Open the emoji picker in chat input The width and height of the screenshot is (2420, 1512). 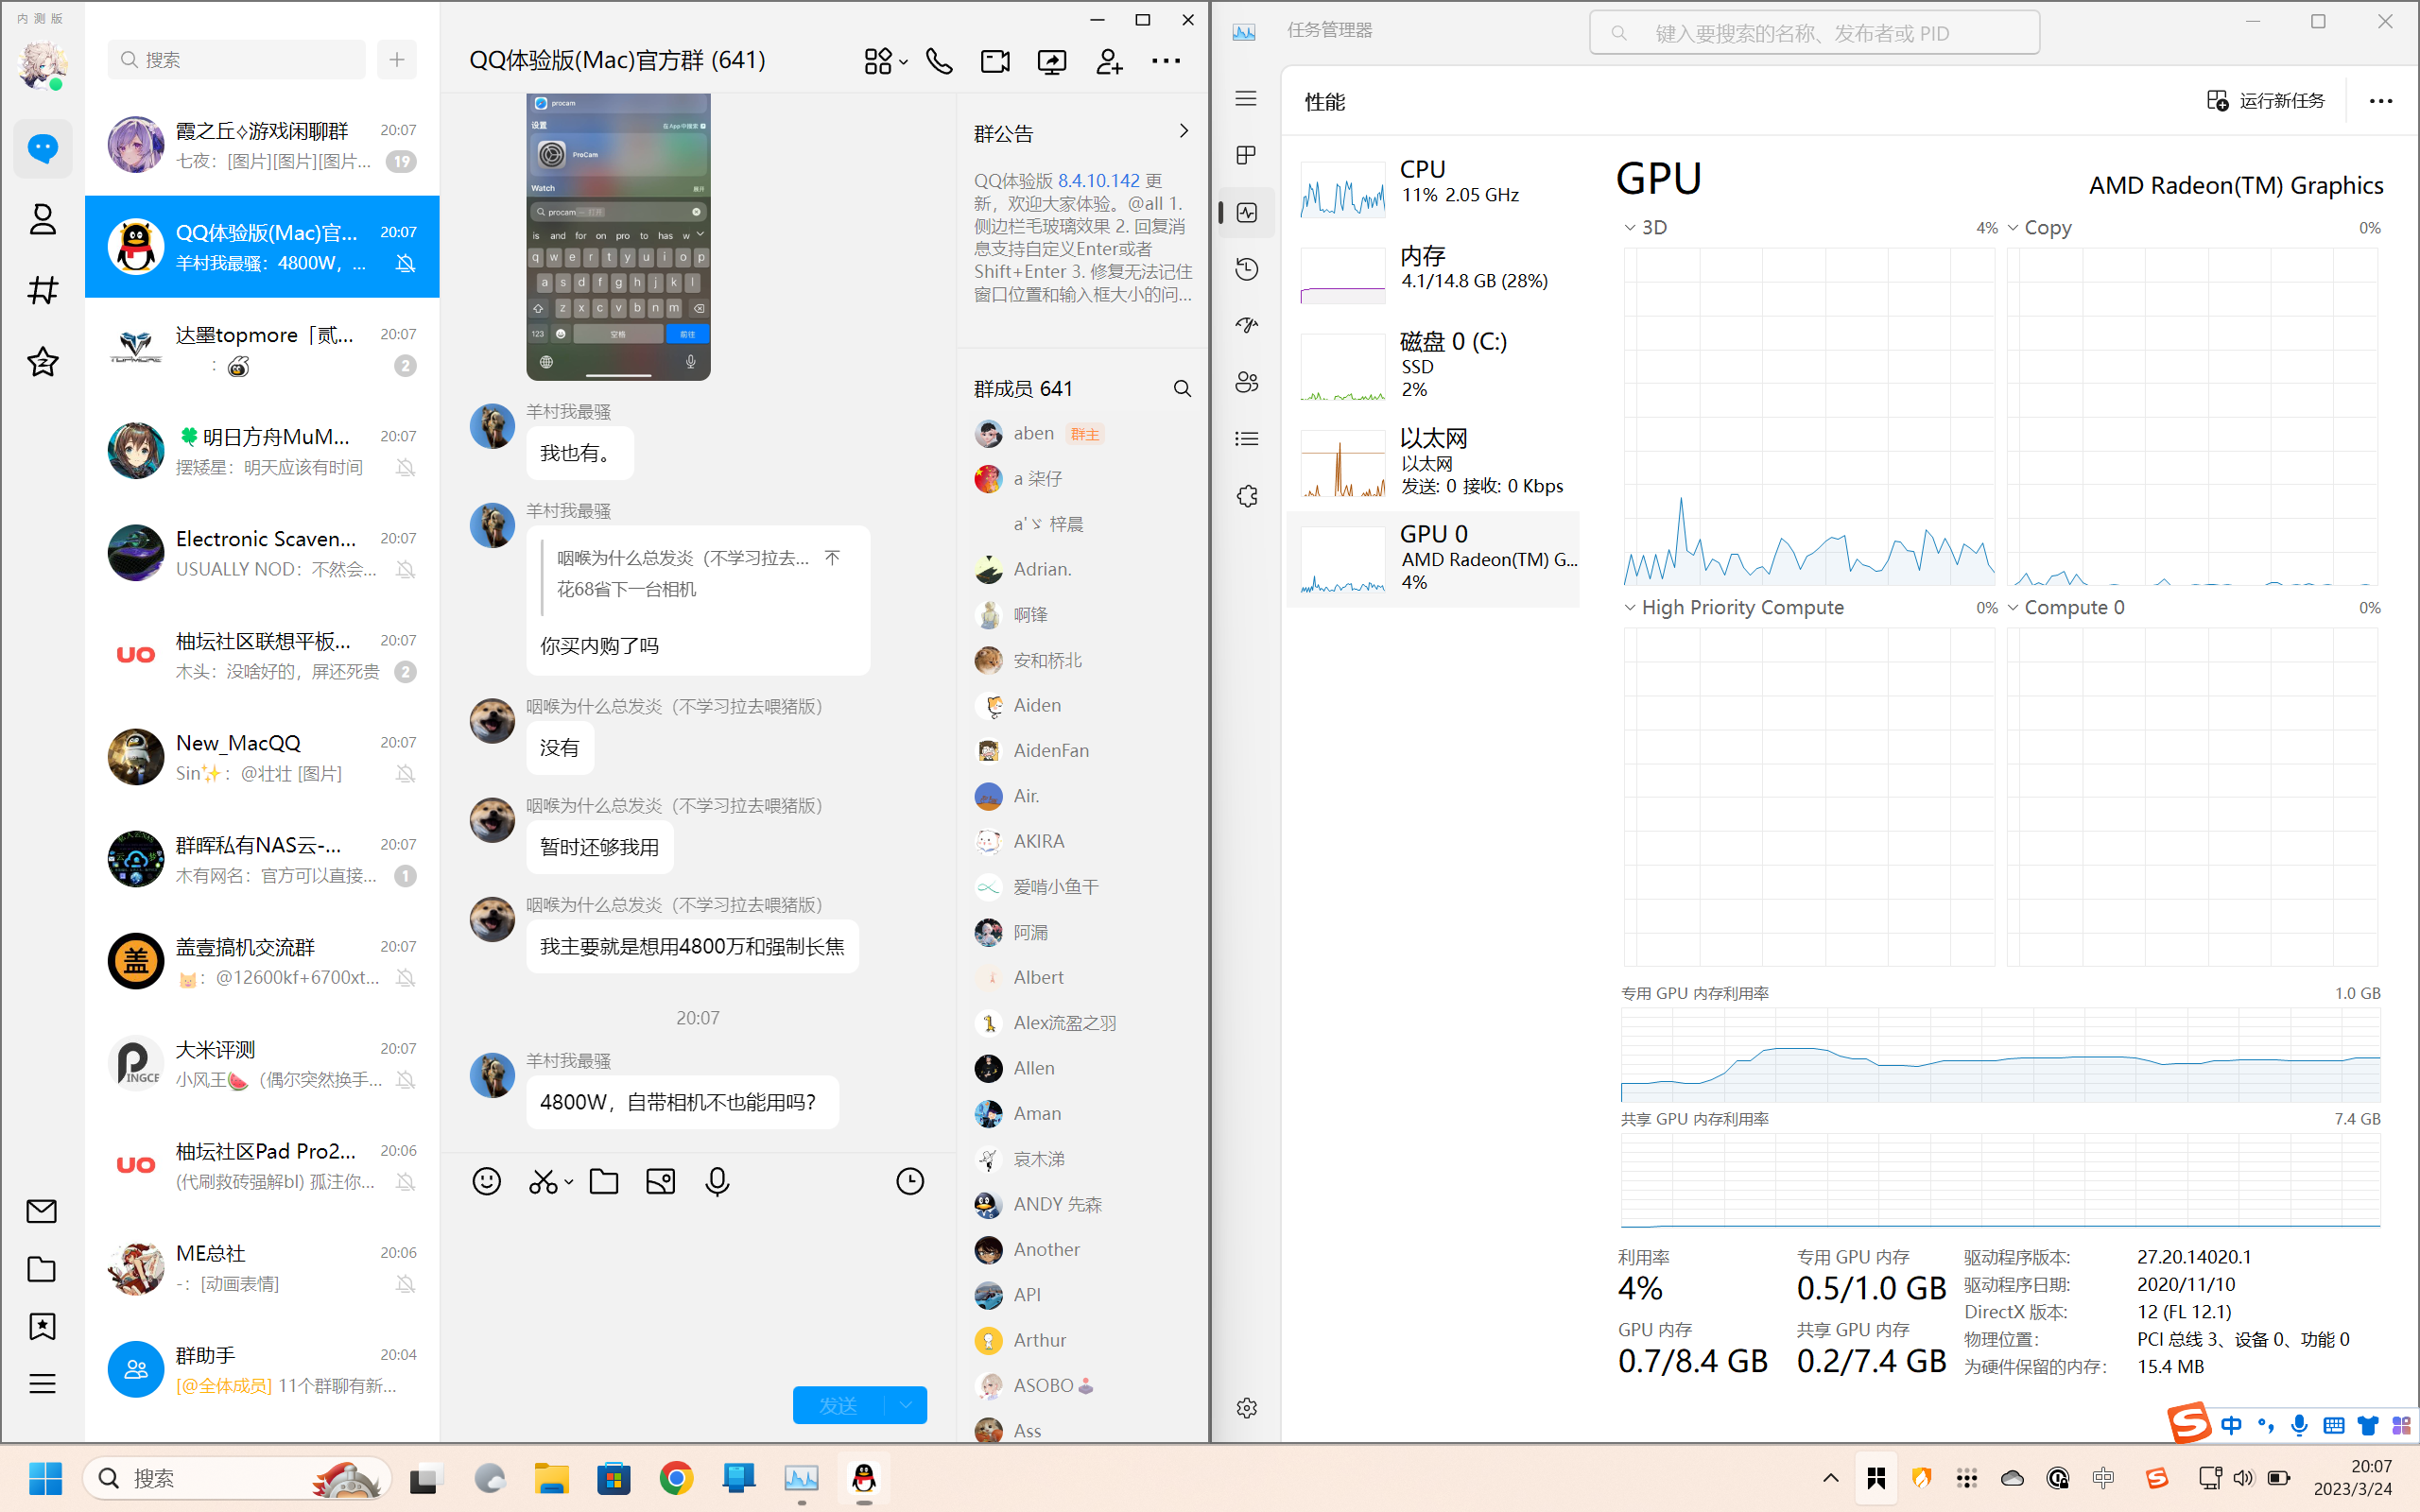pos(486,1181)
